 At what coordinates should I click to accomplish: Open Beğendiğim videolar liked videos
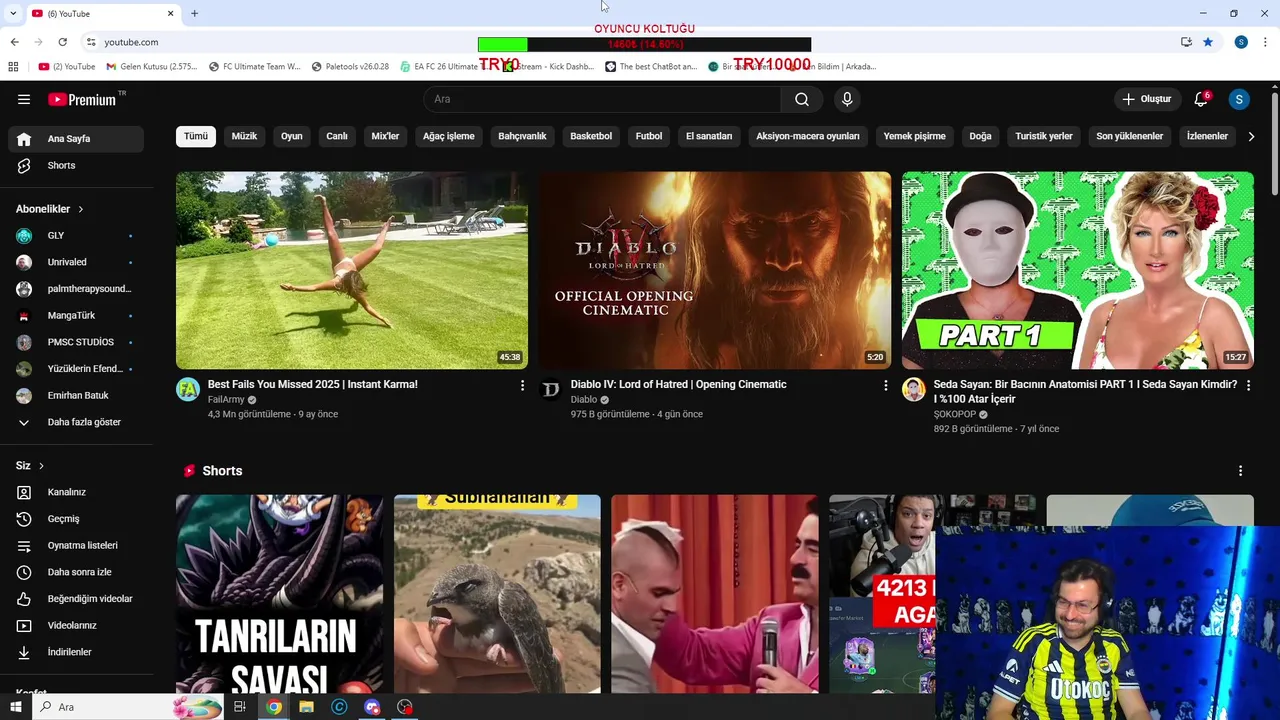pyautogui.click(x=76, y=598)
